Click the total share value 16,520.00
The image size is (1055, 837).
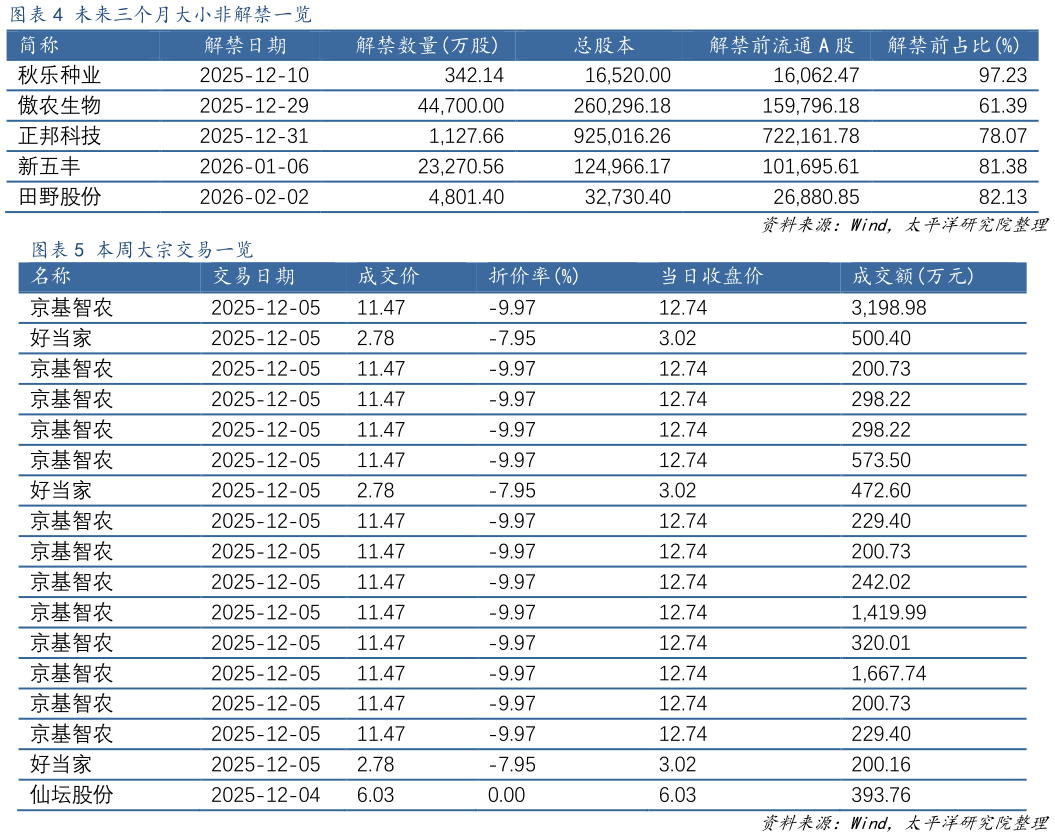coord(628,75)
